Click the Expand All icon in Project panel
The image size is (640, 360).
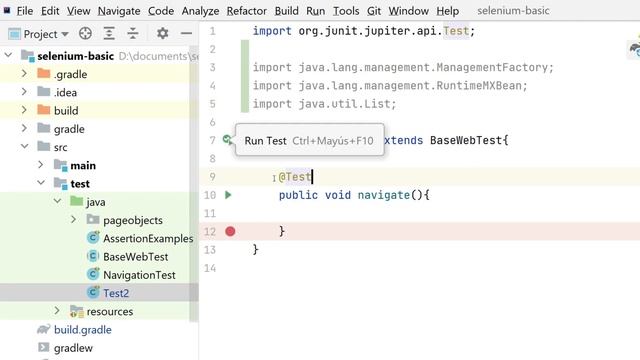109,33
